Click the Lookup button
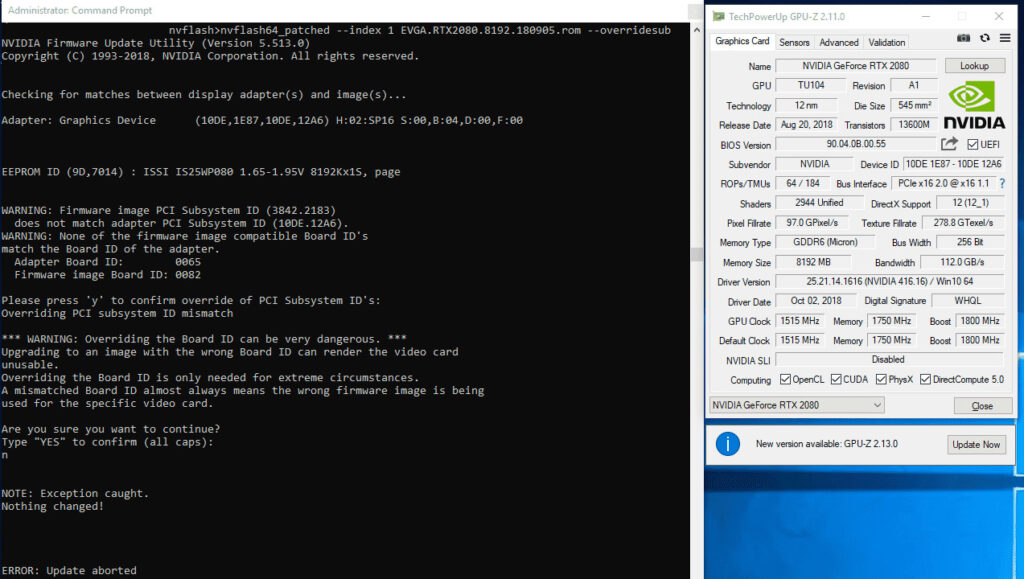Viewport: 1024px width, 579px height. click(975, 65)
